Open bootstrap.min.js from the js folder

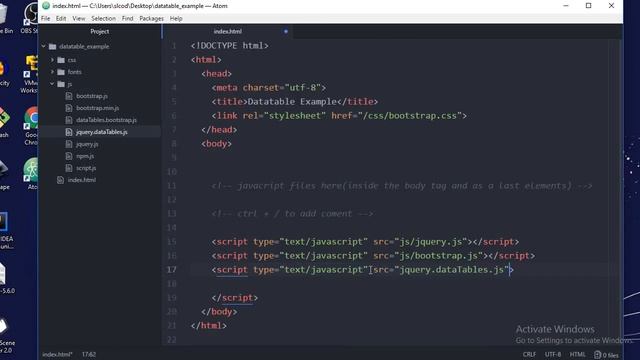coord(98,108)
